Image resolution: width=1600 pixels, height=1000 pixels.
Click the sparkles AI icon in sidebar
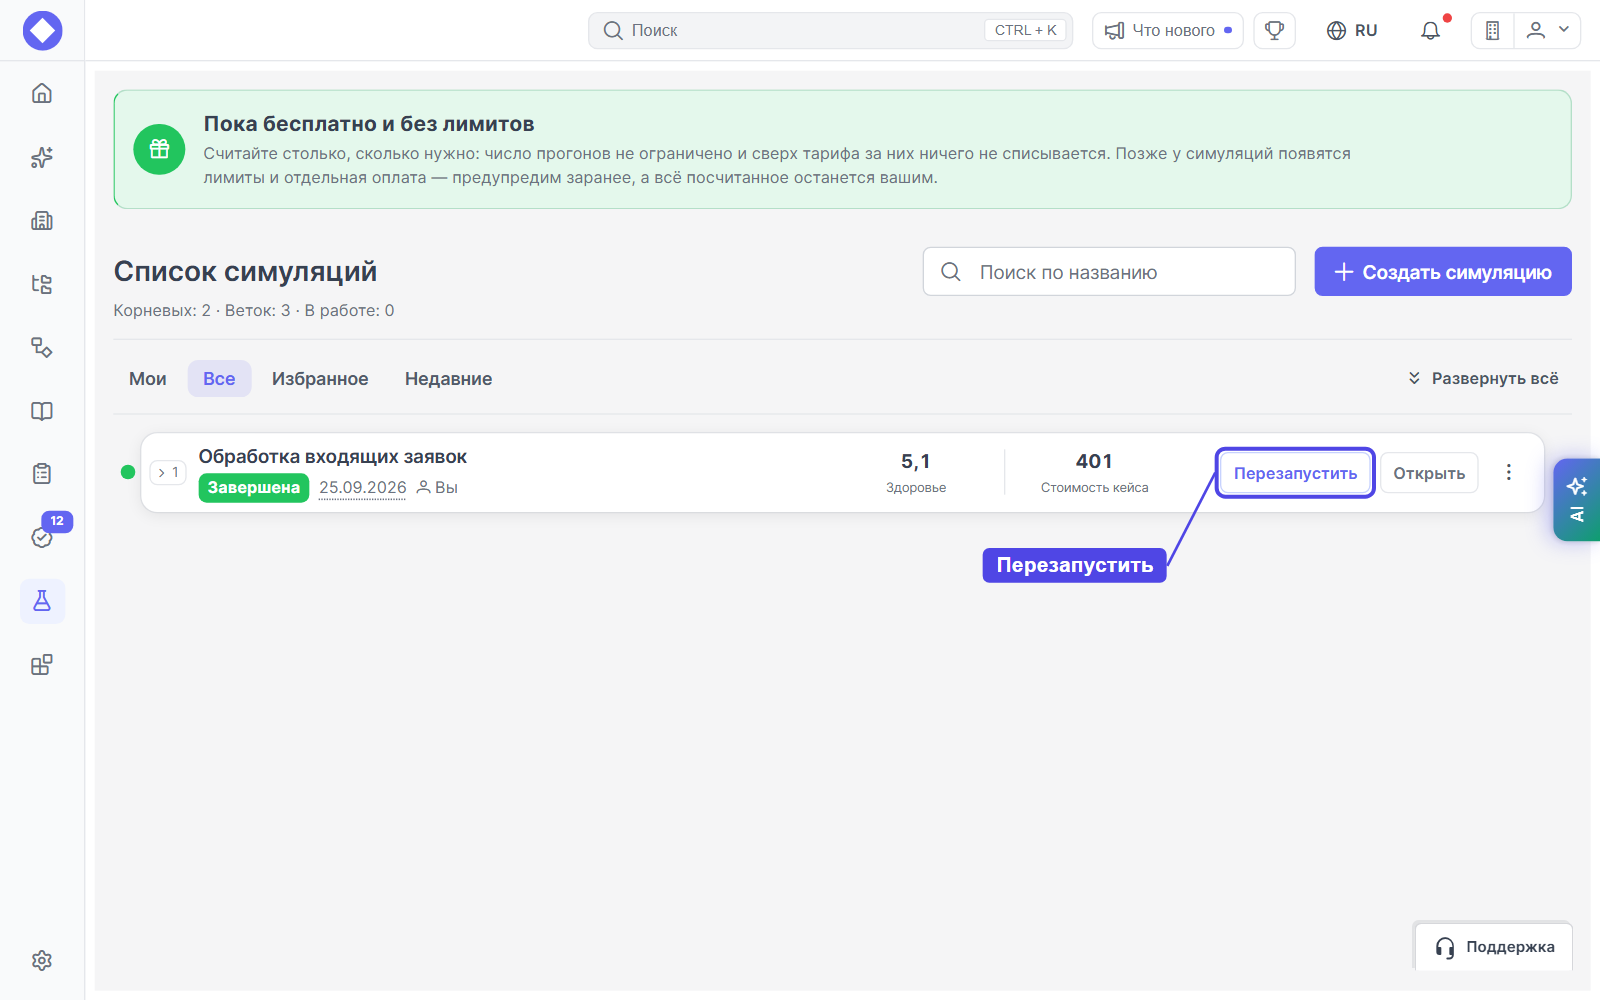tap(42, 157)
